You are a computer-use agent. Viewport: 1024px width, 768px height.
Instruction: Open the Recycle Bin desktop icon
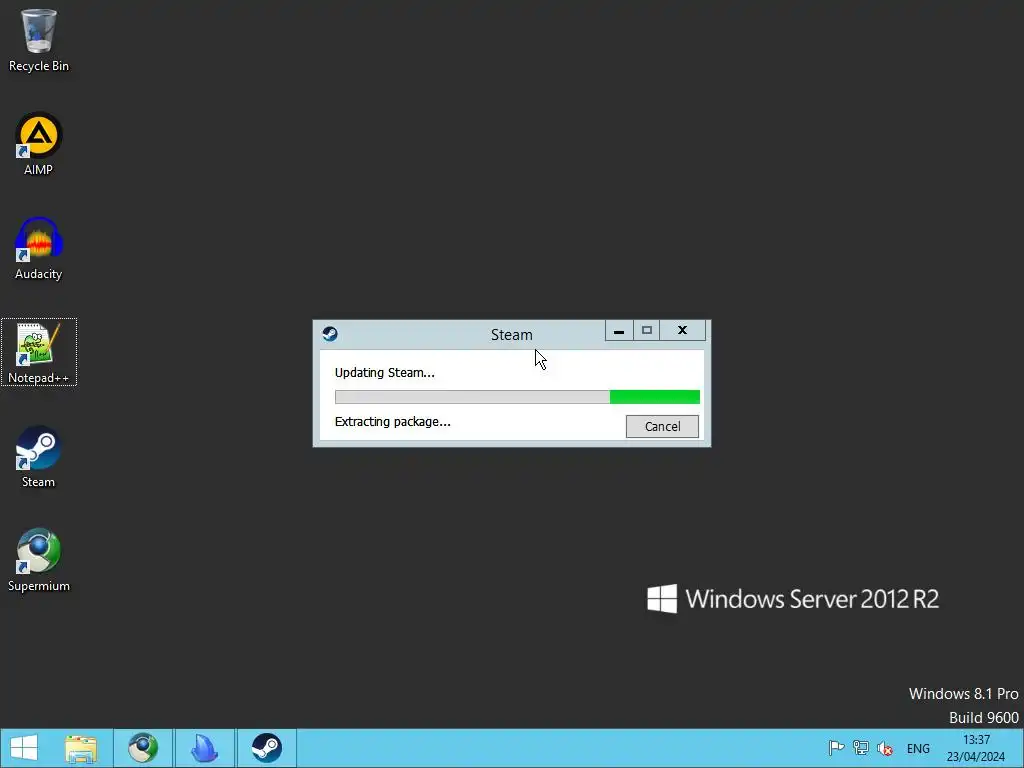click(39, 40)
